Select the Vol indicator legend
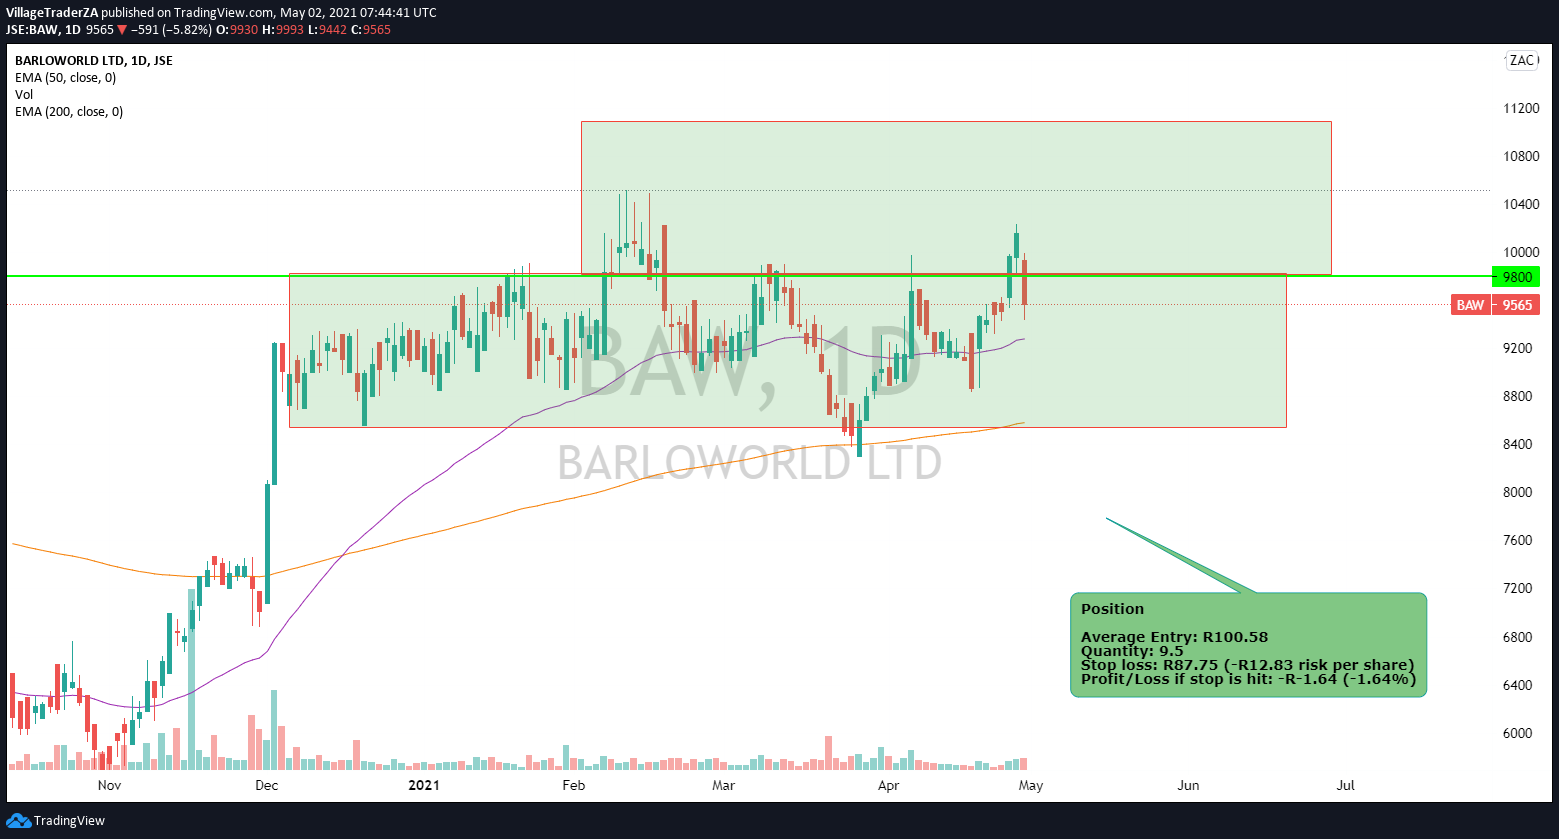The width and height of the screenshot is (1559, 839). point(24,95)
